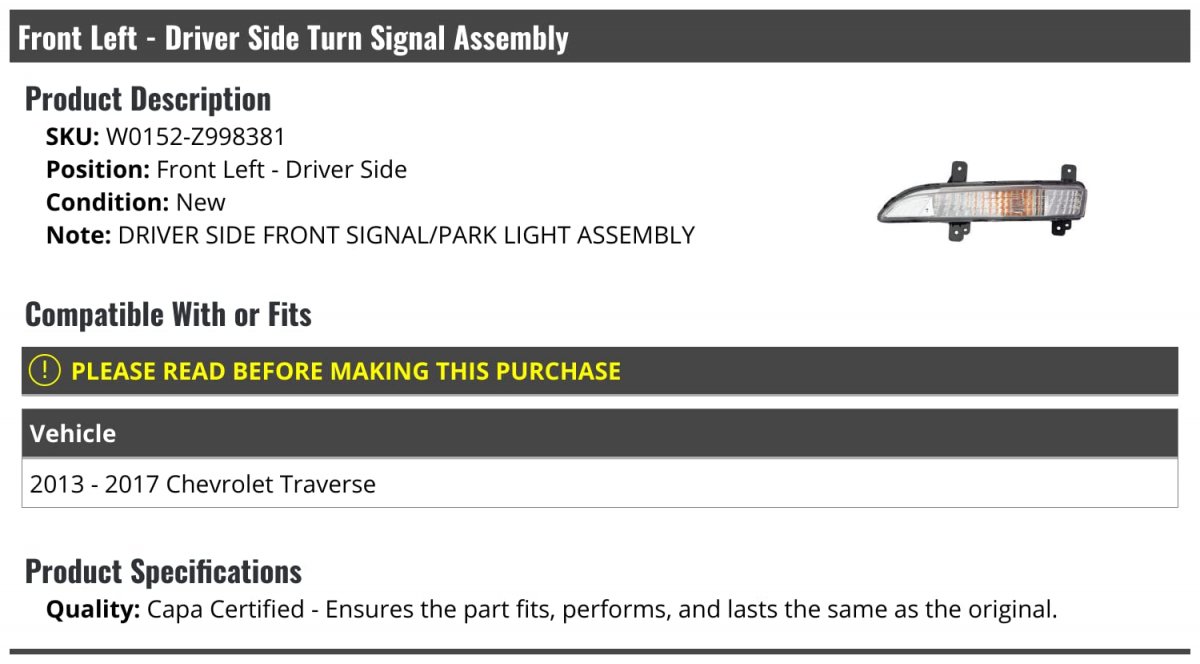Image resolution: width=1200 pixels, height=664 pixels.
Task: Click the yellow exclamation warning icon
Action: pos(45,371)
